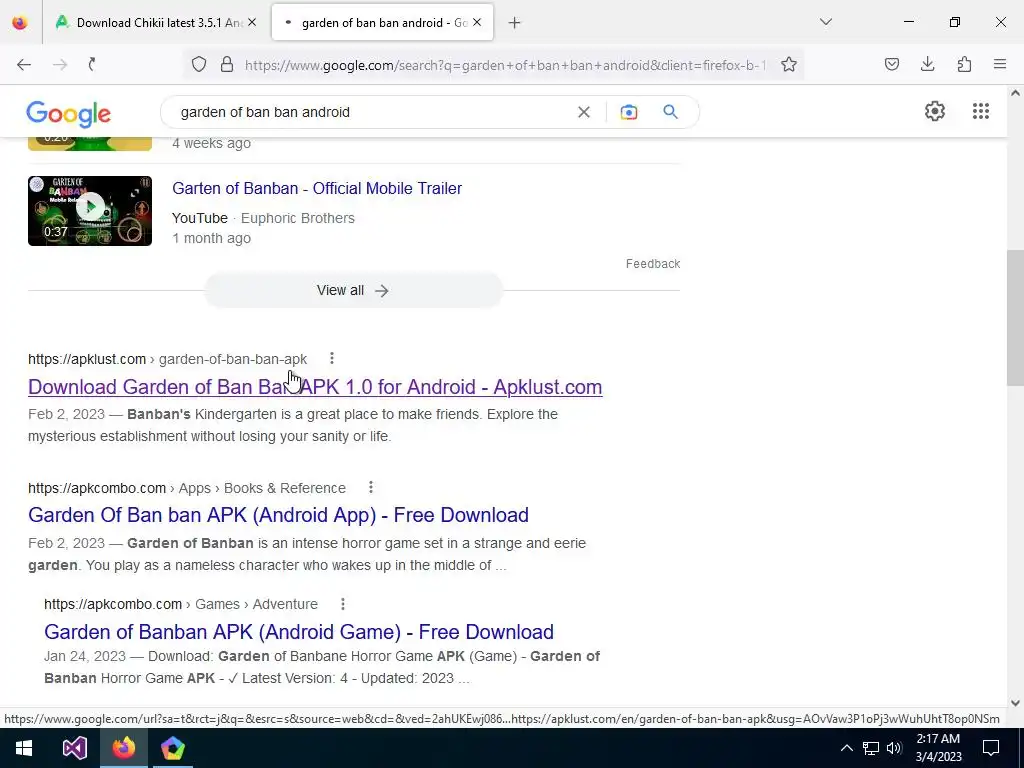Click the Feedback link under videos
The height and width of the screenshot is (768, 1024).
[653, 264]
